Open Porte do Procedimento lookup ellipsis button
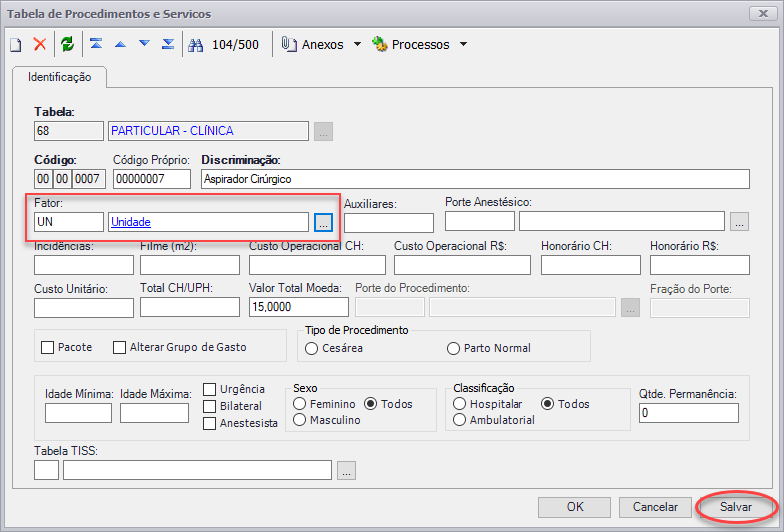Image resolution: width=784 pixels, height=532 pixels. pos(630,308)
